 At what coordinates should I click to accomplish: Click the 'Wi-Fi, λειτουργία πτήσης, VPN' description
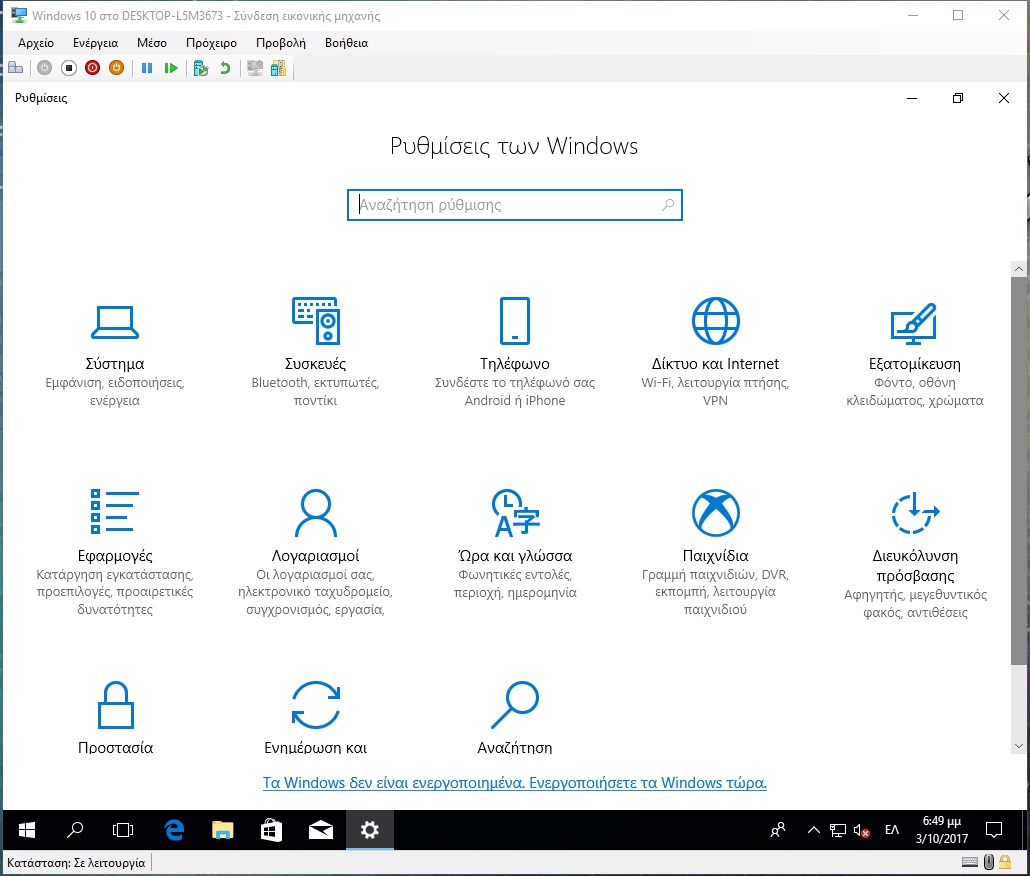tap(715, 391)
